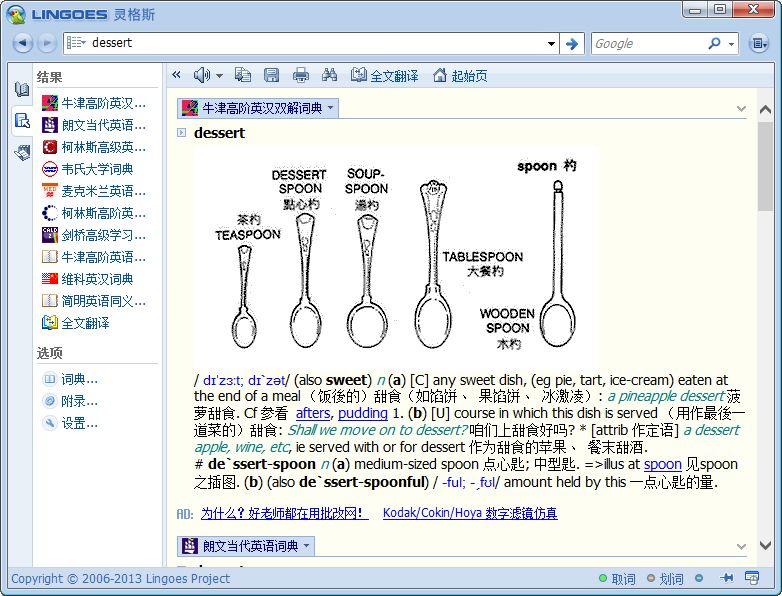Open 附录… options entry
Viewport: 782px width, 596px height.
point(70,401)
